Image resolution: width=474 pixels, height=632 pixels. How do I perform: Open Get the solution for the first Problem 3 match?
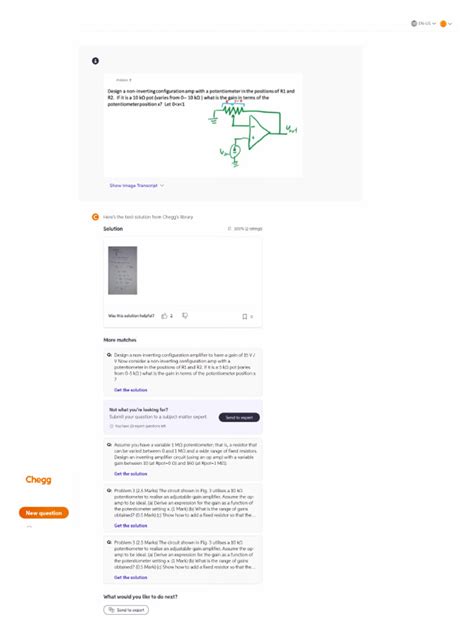coord(131,526)
